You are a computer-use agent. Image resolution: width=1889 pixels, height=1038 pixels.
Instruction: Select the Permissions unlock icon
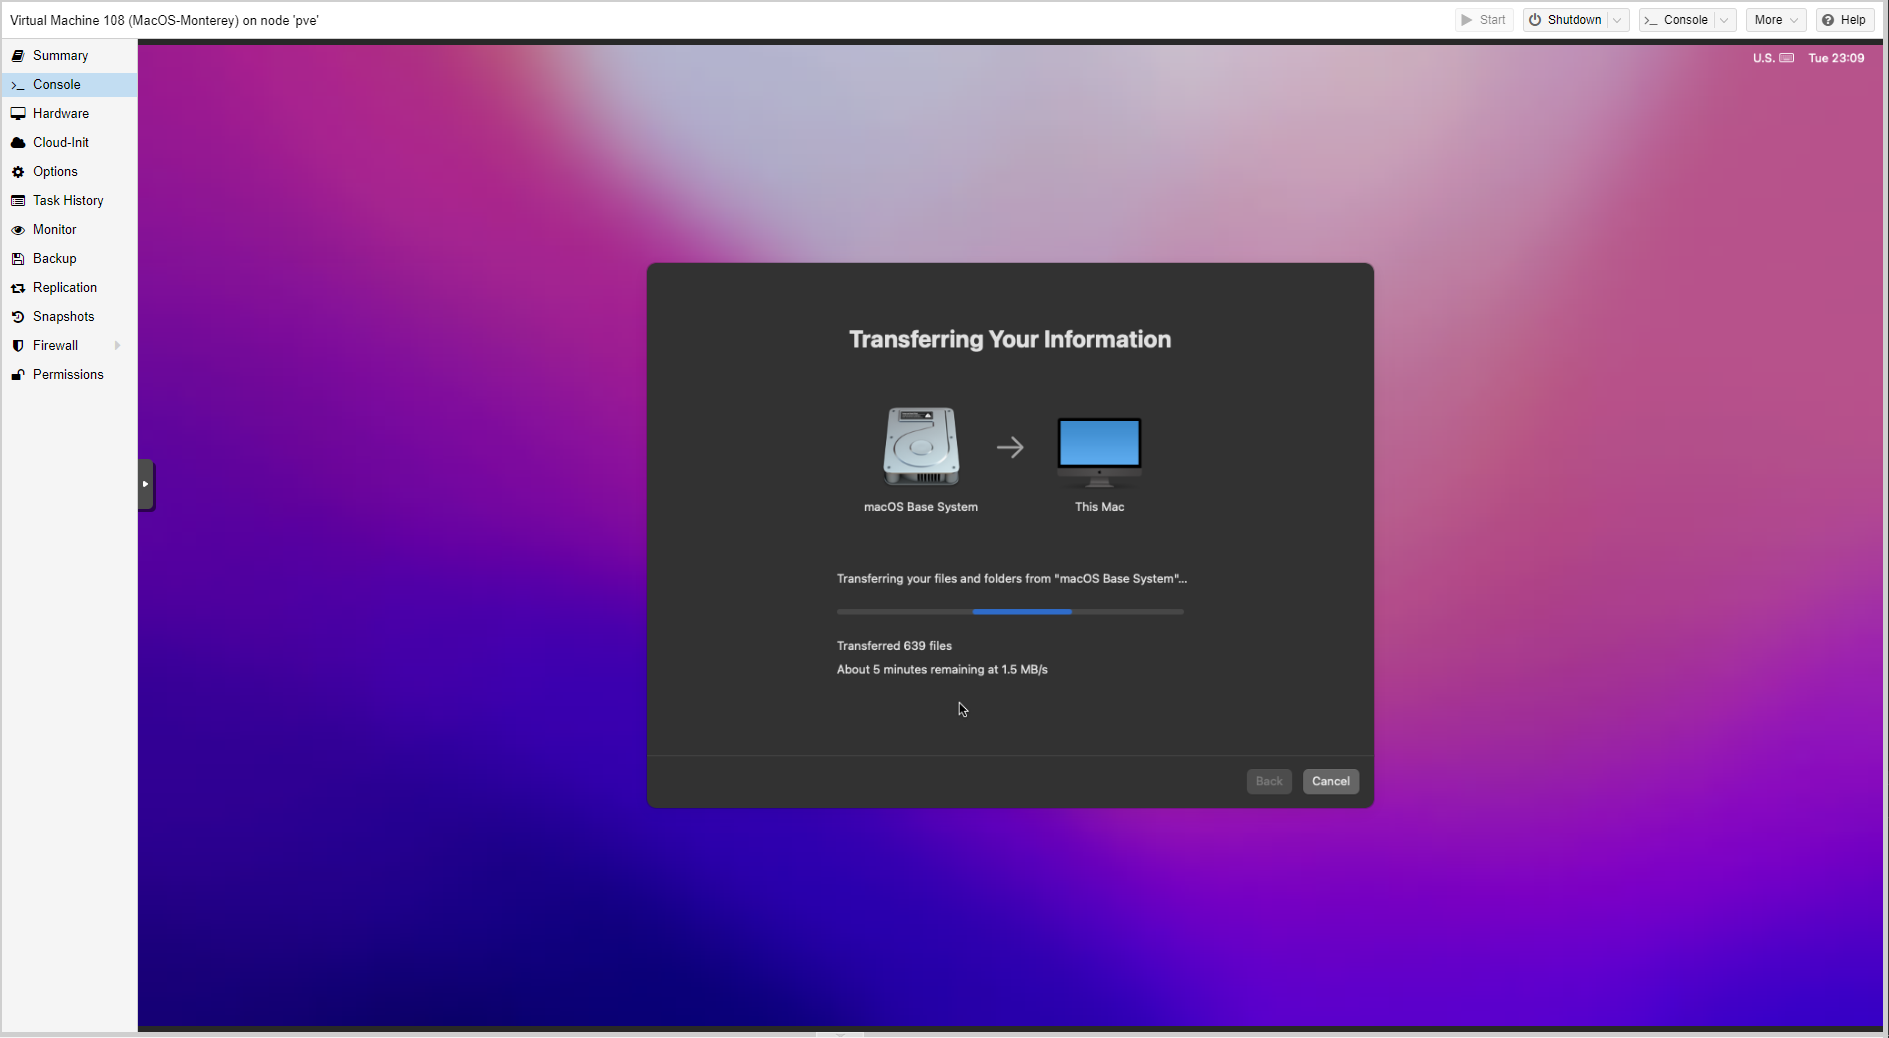coord(18,375)
